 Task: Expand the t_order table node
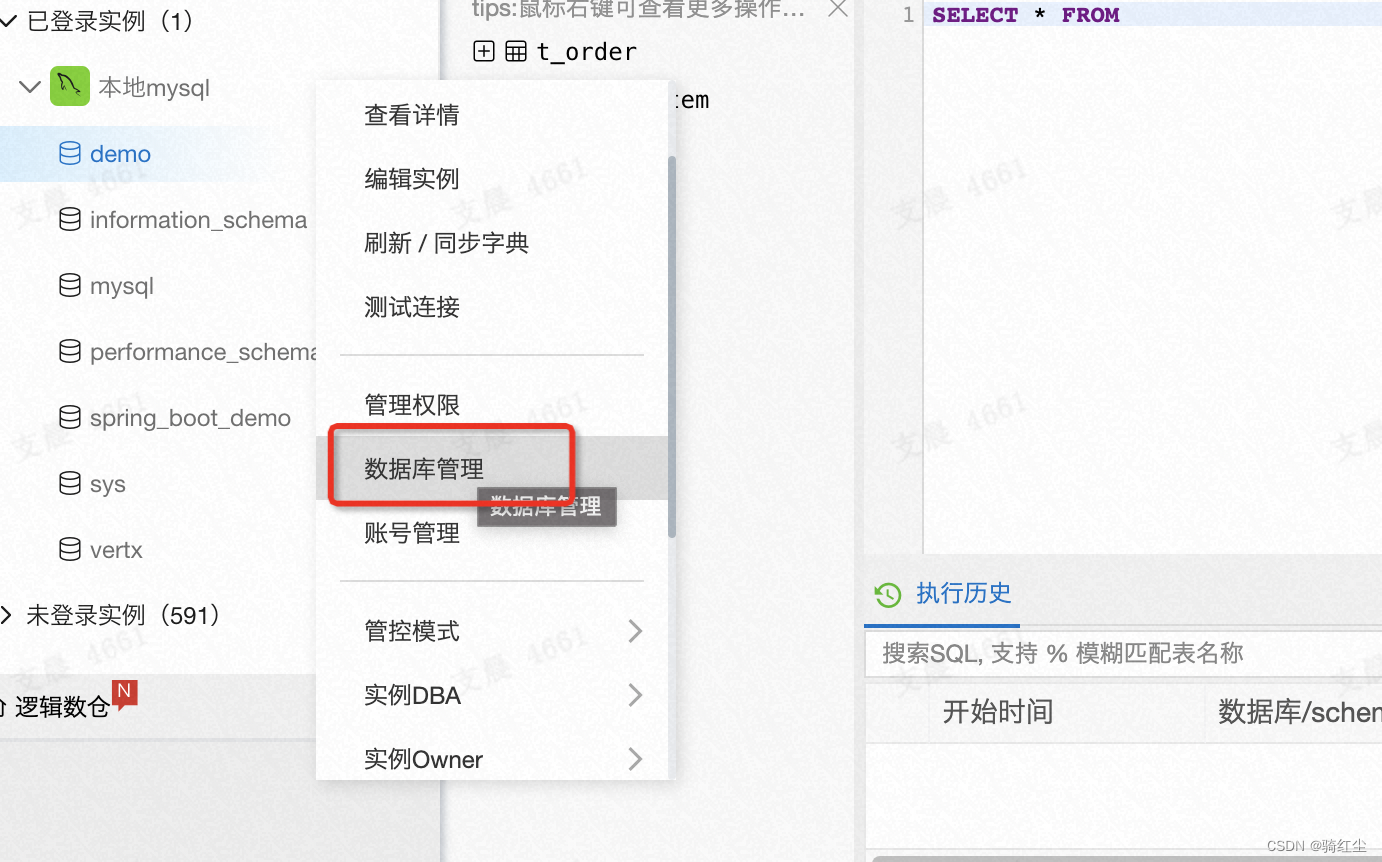point(484,51)
